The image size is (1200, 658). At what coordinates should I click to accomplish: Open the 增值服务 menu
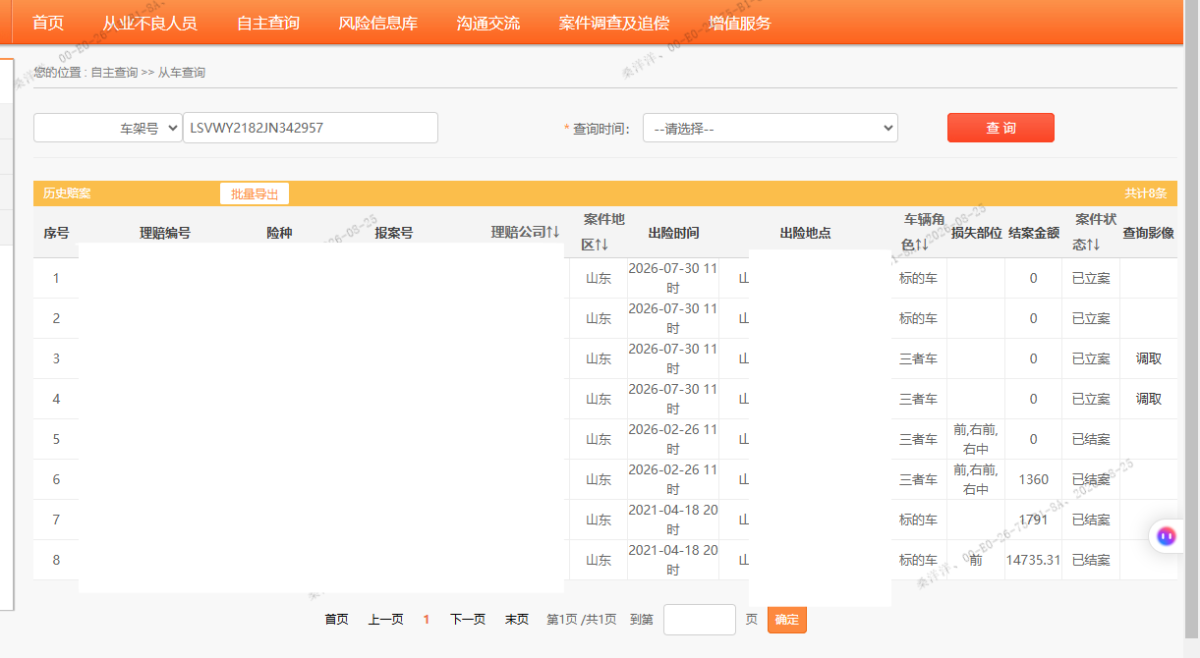tap(740, 23)
